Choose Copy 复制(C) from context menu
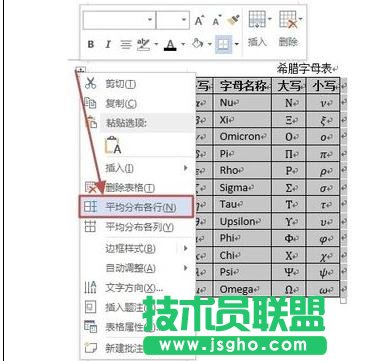This screenshot has width=370, height=361. click(138, 104)
